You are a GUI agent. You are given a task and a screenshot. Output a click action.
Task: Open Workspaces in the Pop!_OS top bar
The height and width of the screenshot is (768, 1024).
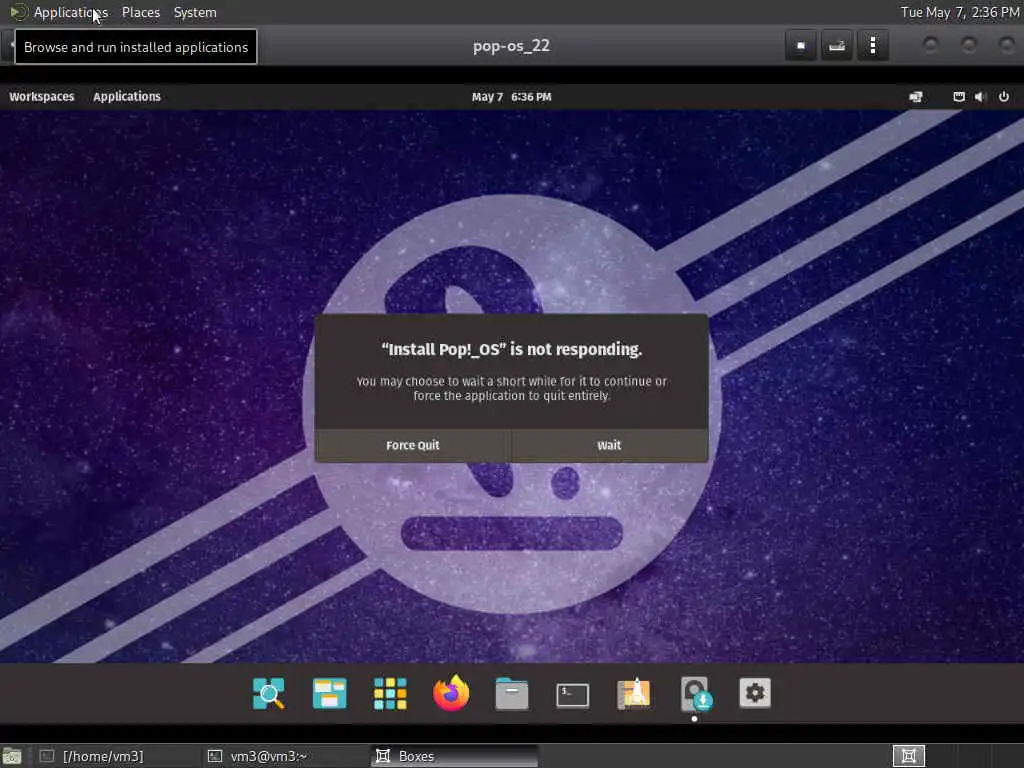tap(42, 97)
